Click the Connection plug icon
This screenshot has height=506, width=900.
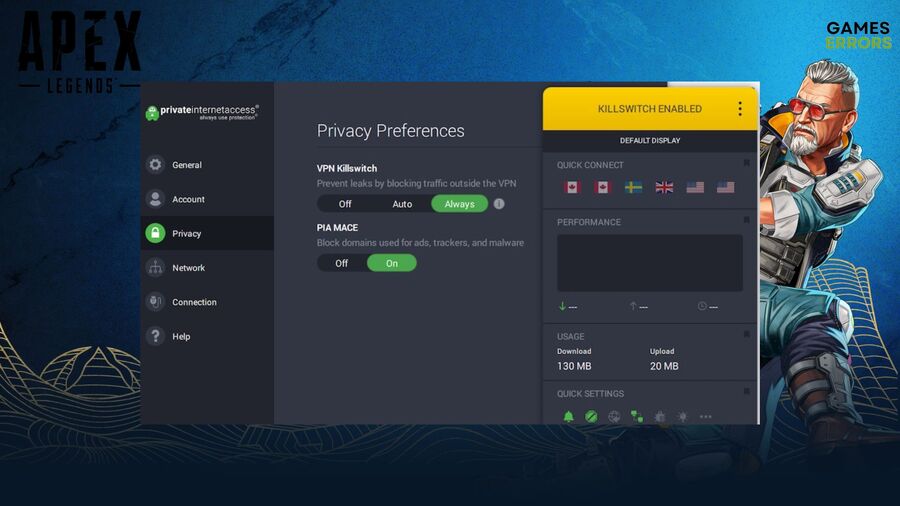click(155, 302)
